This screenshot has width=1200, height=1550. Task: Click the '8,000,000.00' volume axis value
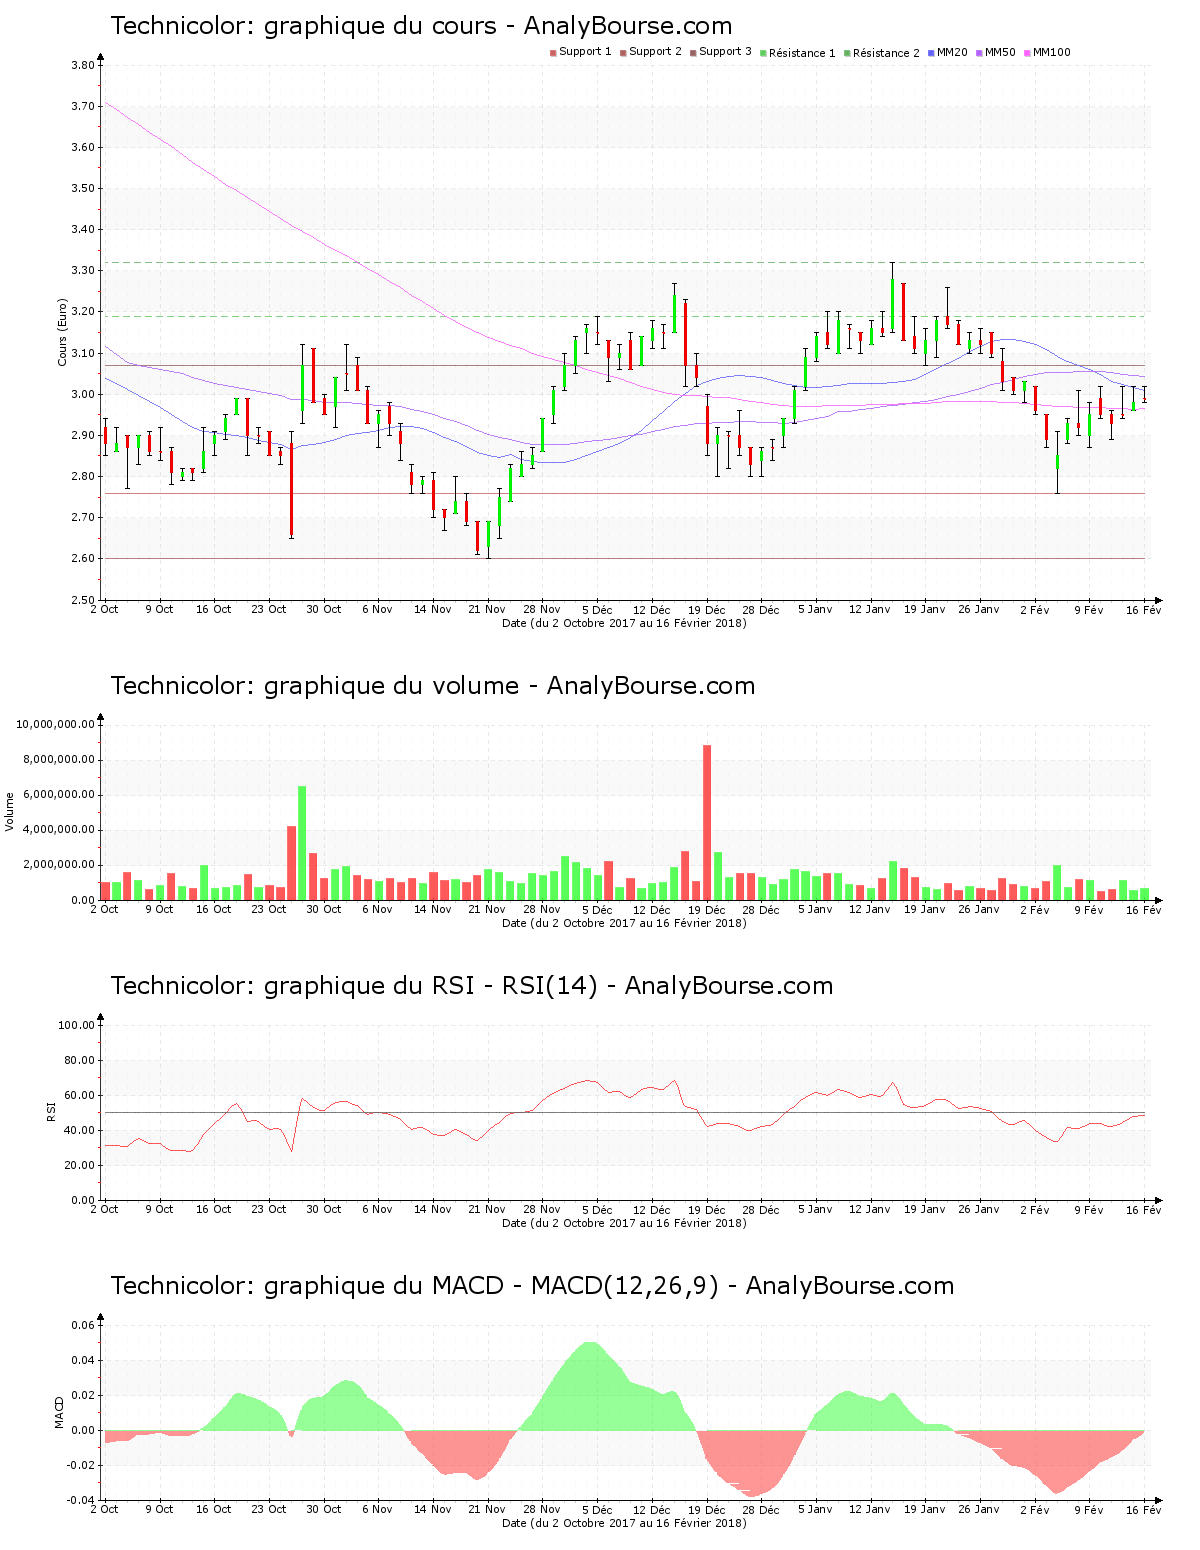(58, 760)
